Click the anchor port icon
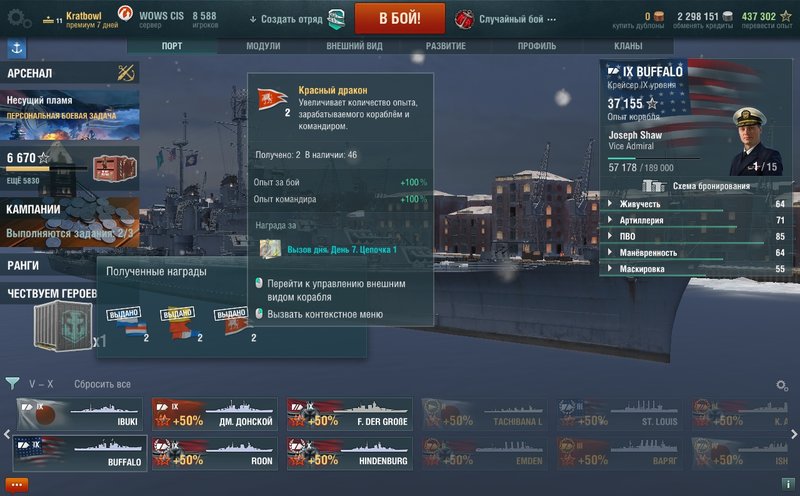 click(16, 48)
